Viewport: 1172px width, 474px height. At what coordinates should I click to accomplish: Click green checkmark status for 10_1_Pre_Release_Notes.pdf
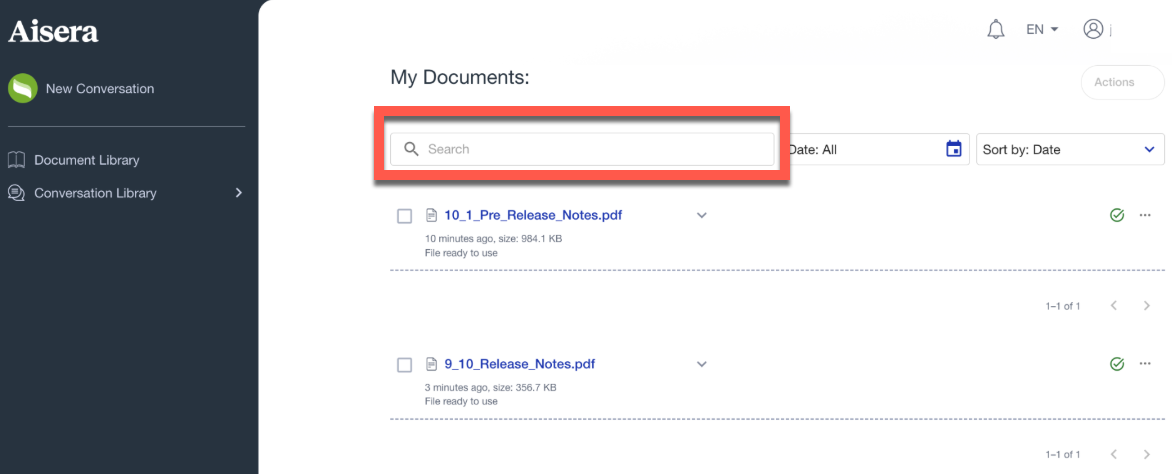tap(1117, 215)
